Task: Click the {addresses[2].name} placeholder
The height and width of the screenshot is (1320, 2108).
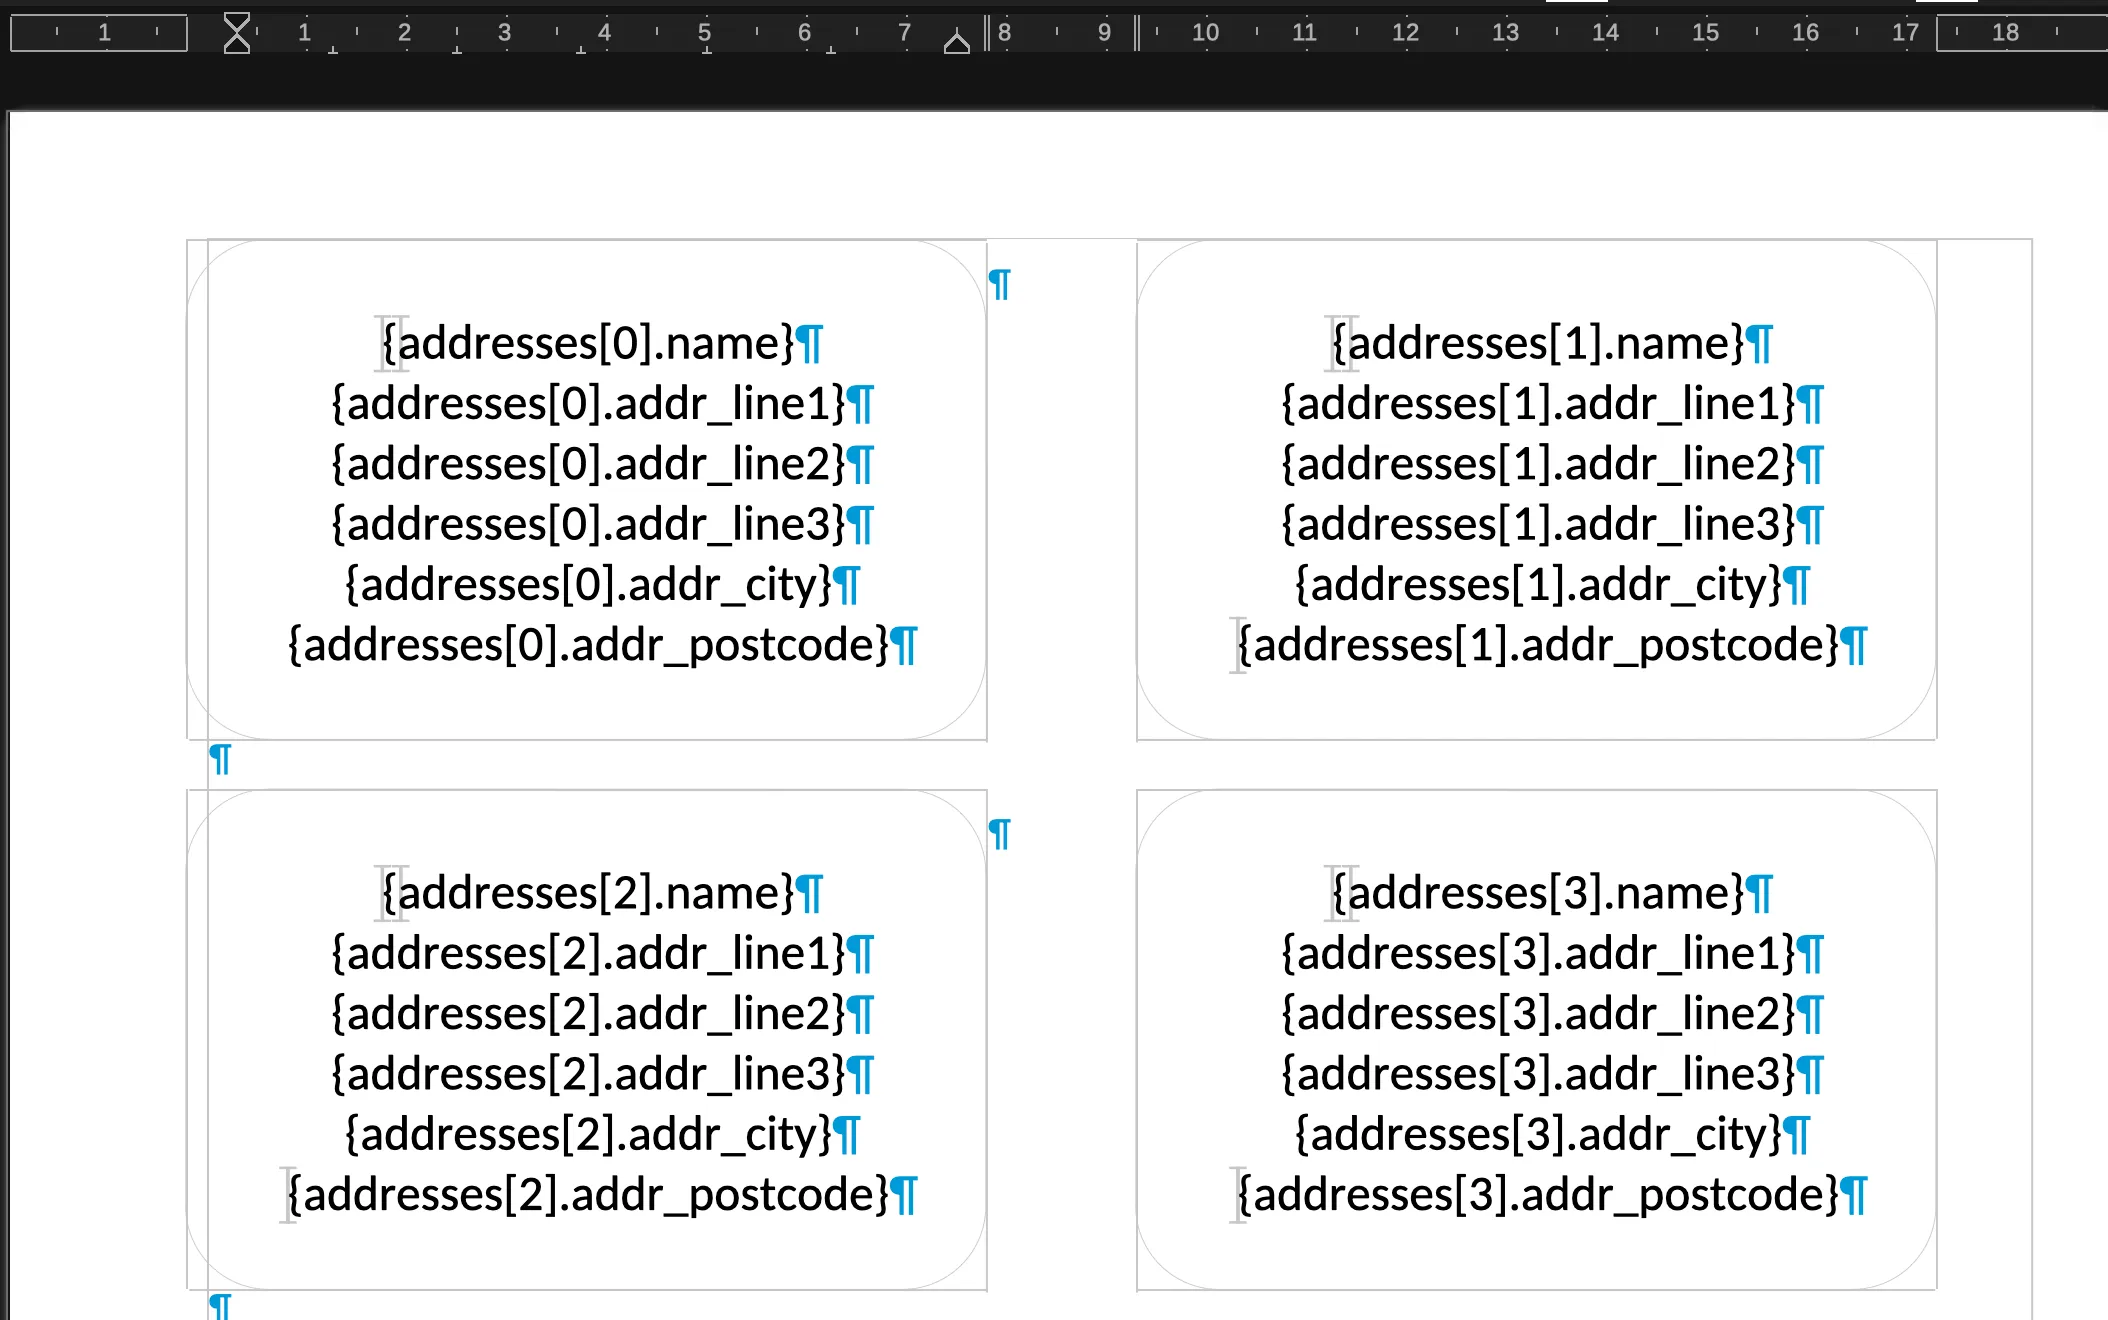Action: (588, 893)
